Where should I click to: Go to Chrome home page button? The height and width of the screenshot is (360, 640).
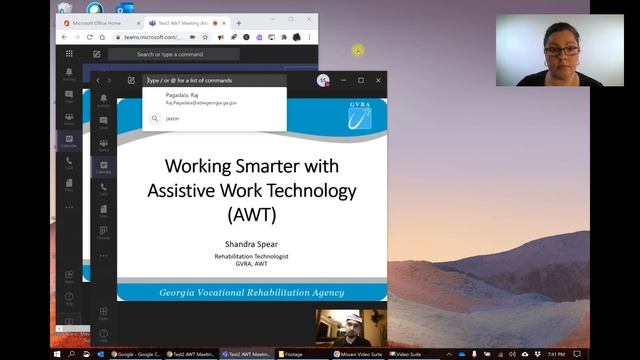[x=102, y=37]
